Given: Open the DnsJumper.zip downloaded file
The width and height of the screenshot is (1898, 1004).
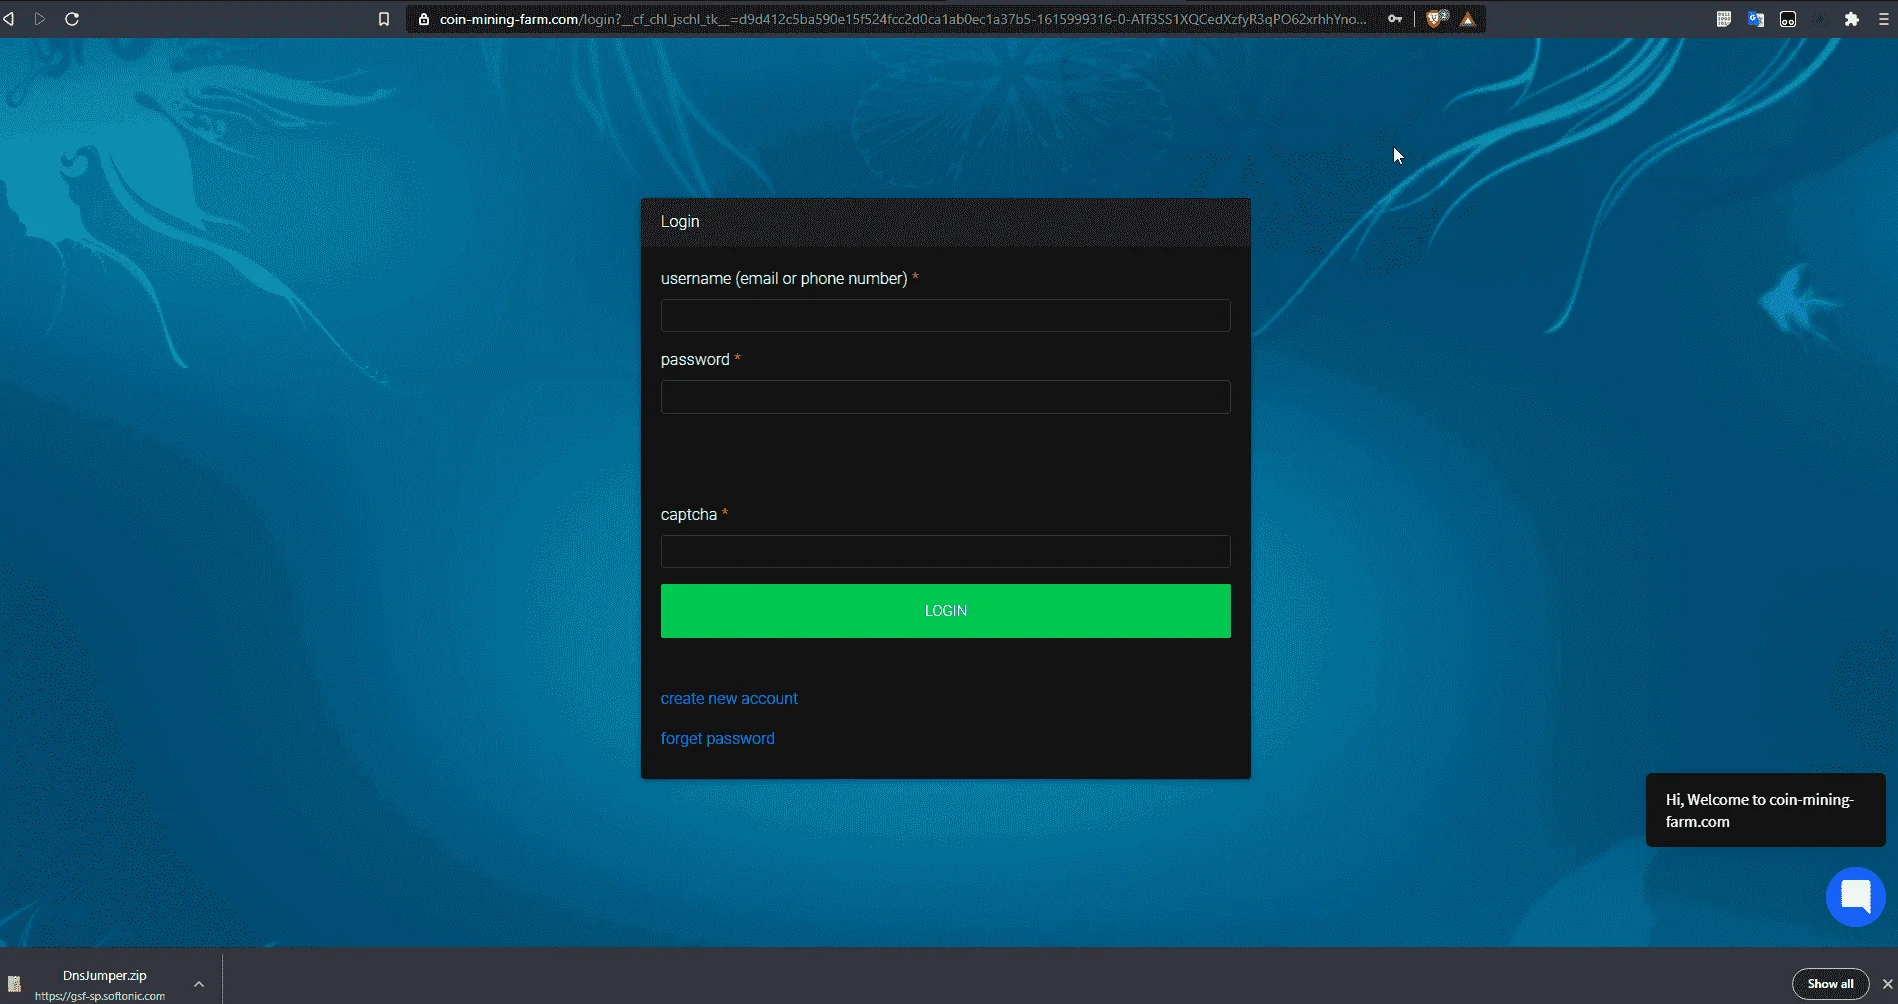Looking at the screenshot, I should [x=104, y=976].
